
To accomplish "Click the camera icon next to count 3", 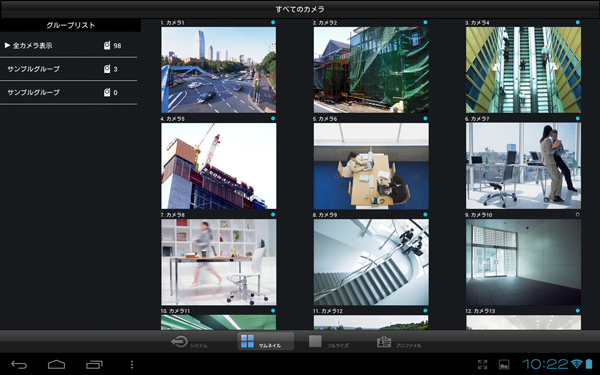I will (107, 69).
